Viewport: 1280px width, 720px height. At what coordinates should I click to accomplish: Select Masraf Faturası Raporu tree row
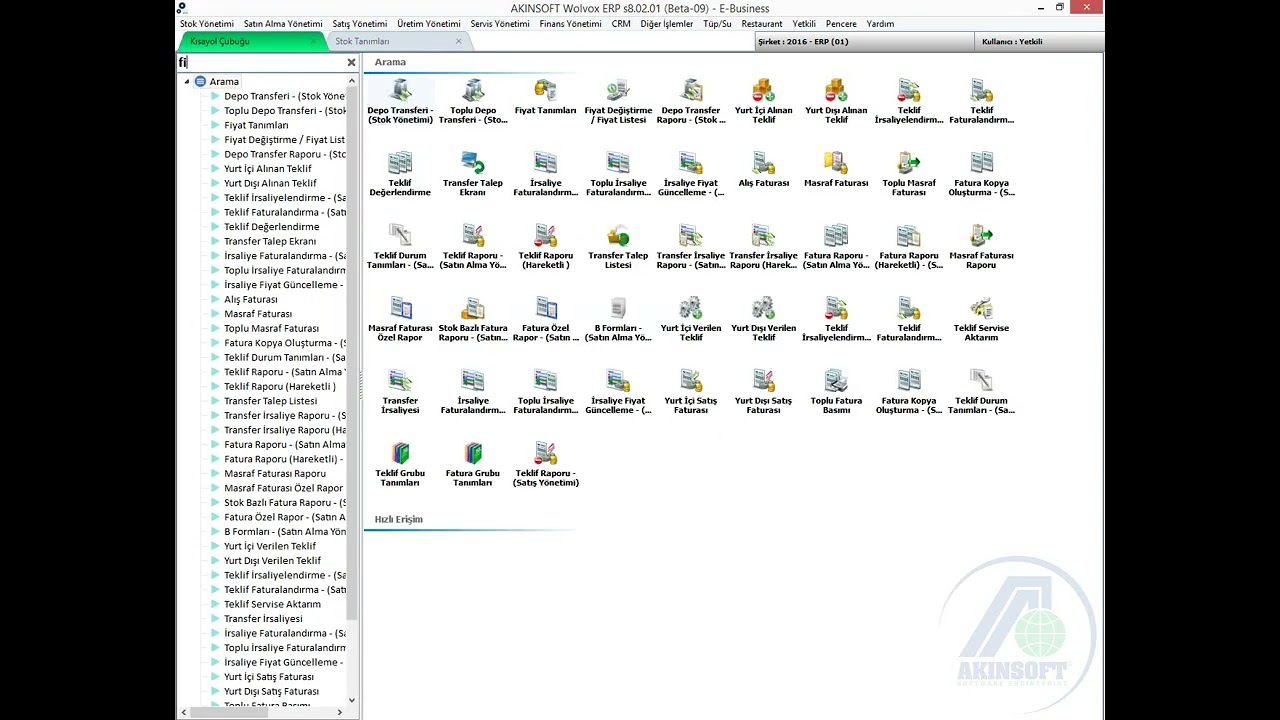pos(275,473)
